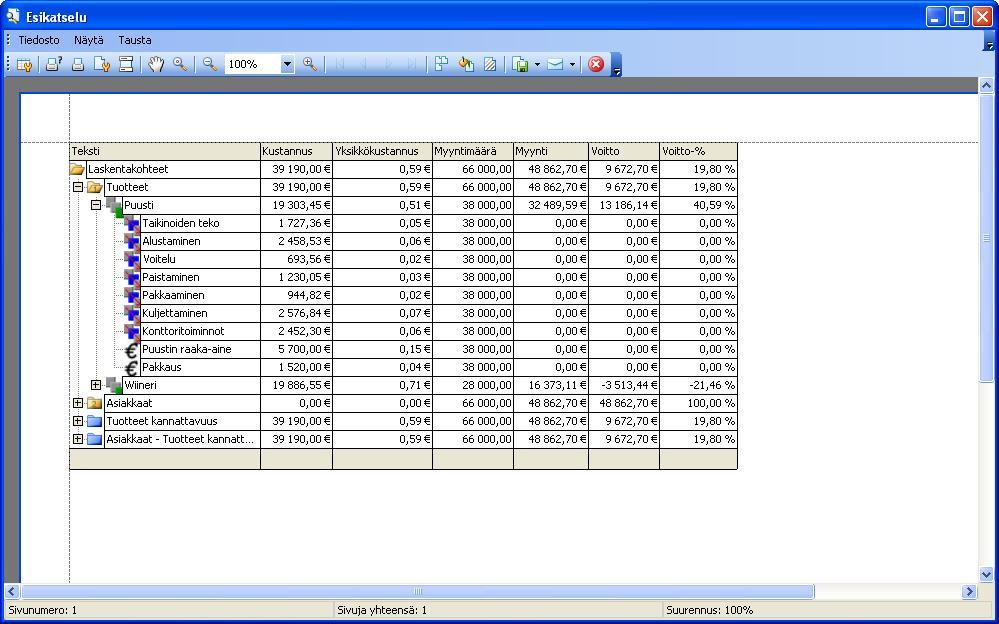Image resolution: width=999 pixels, height=624 pixels.
Task: Select the Alustaminen row label
Action: pyautogui.click(x=171, y=242)
